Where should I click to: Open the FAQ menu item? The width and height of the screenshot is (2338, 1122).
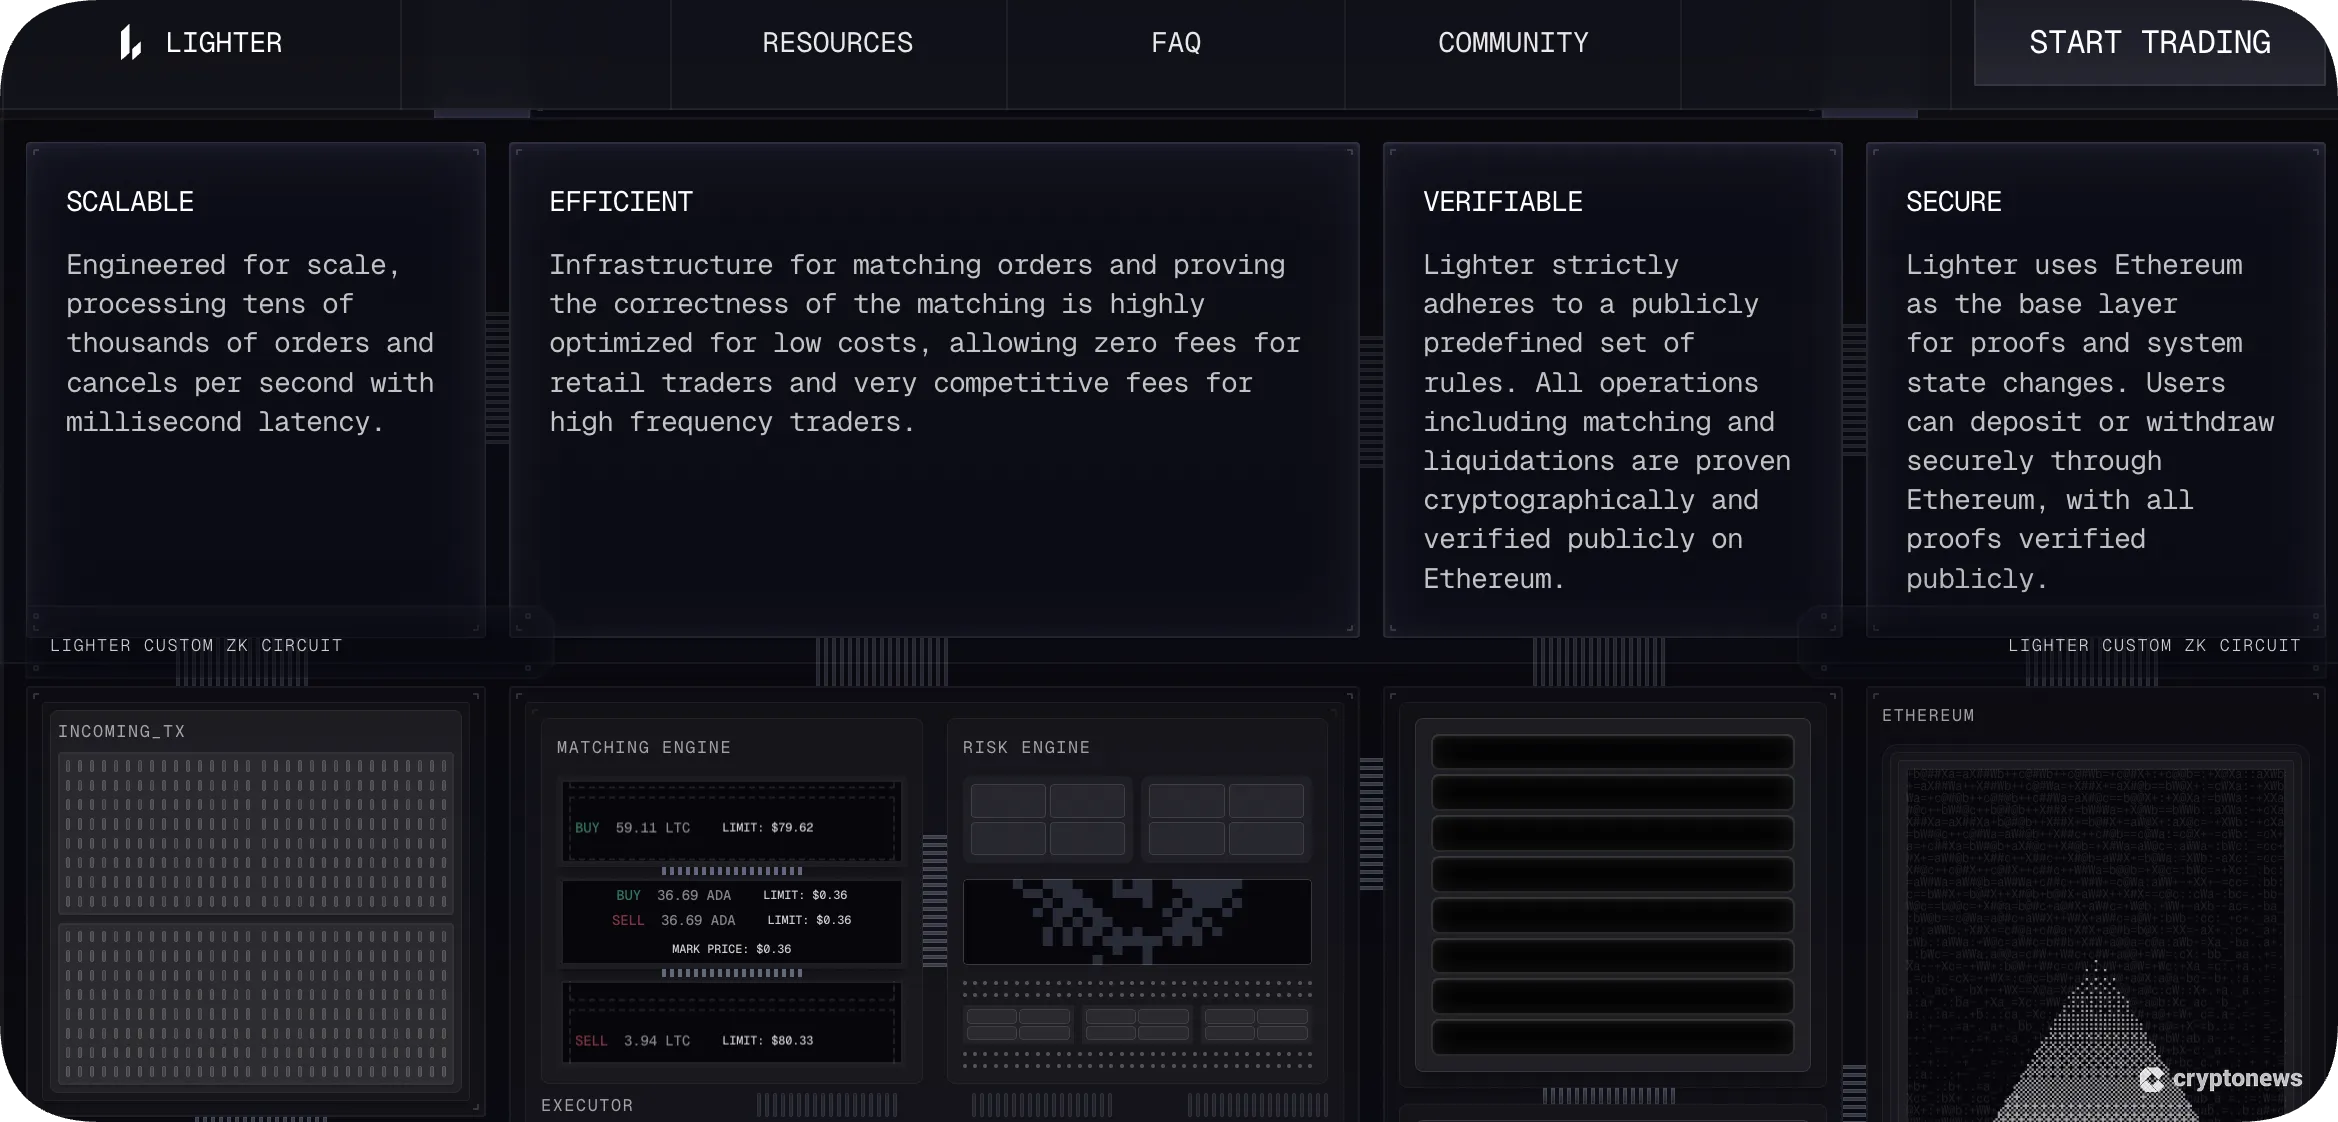point(1175,43)
